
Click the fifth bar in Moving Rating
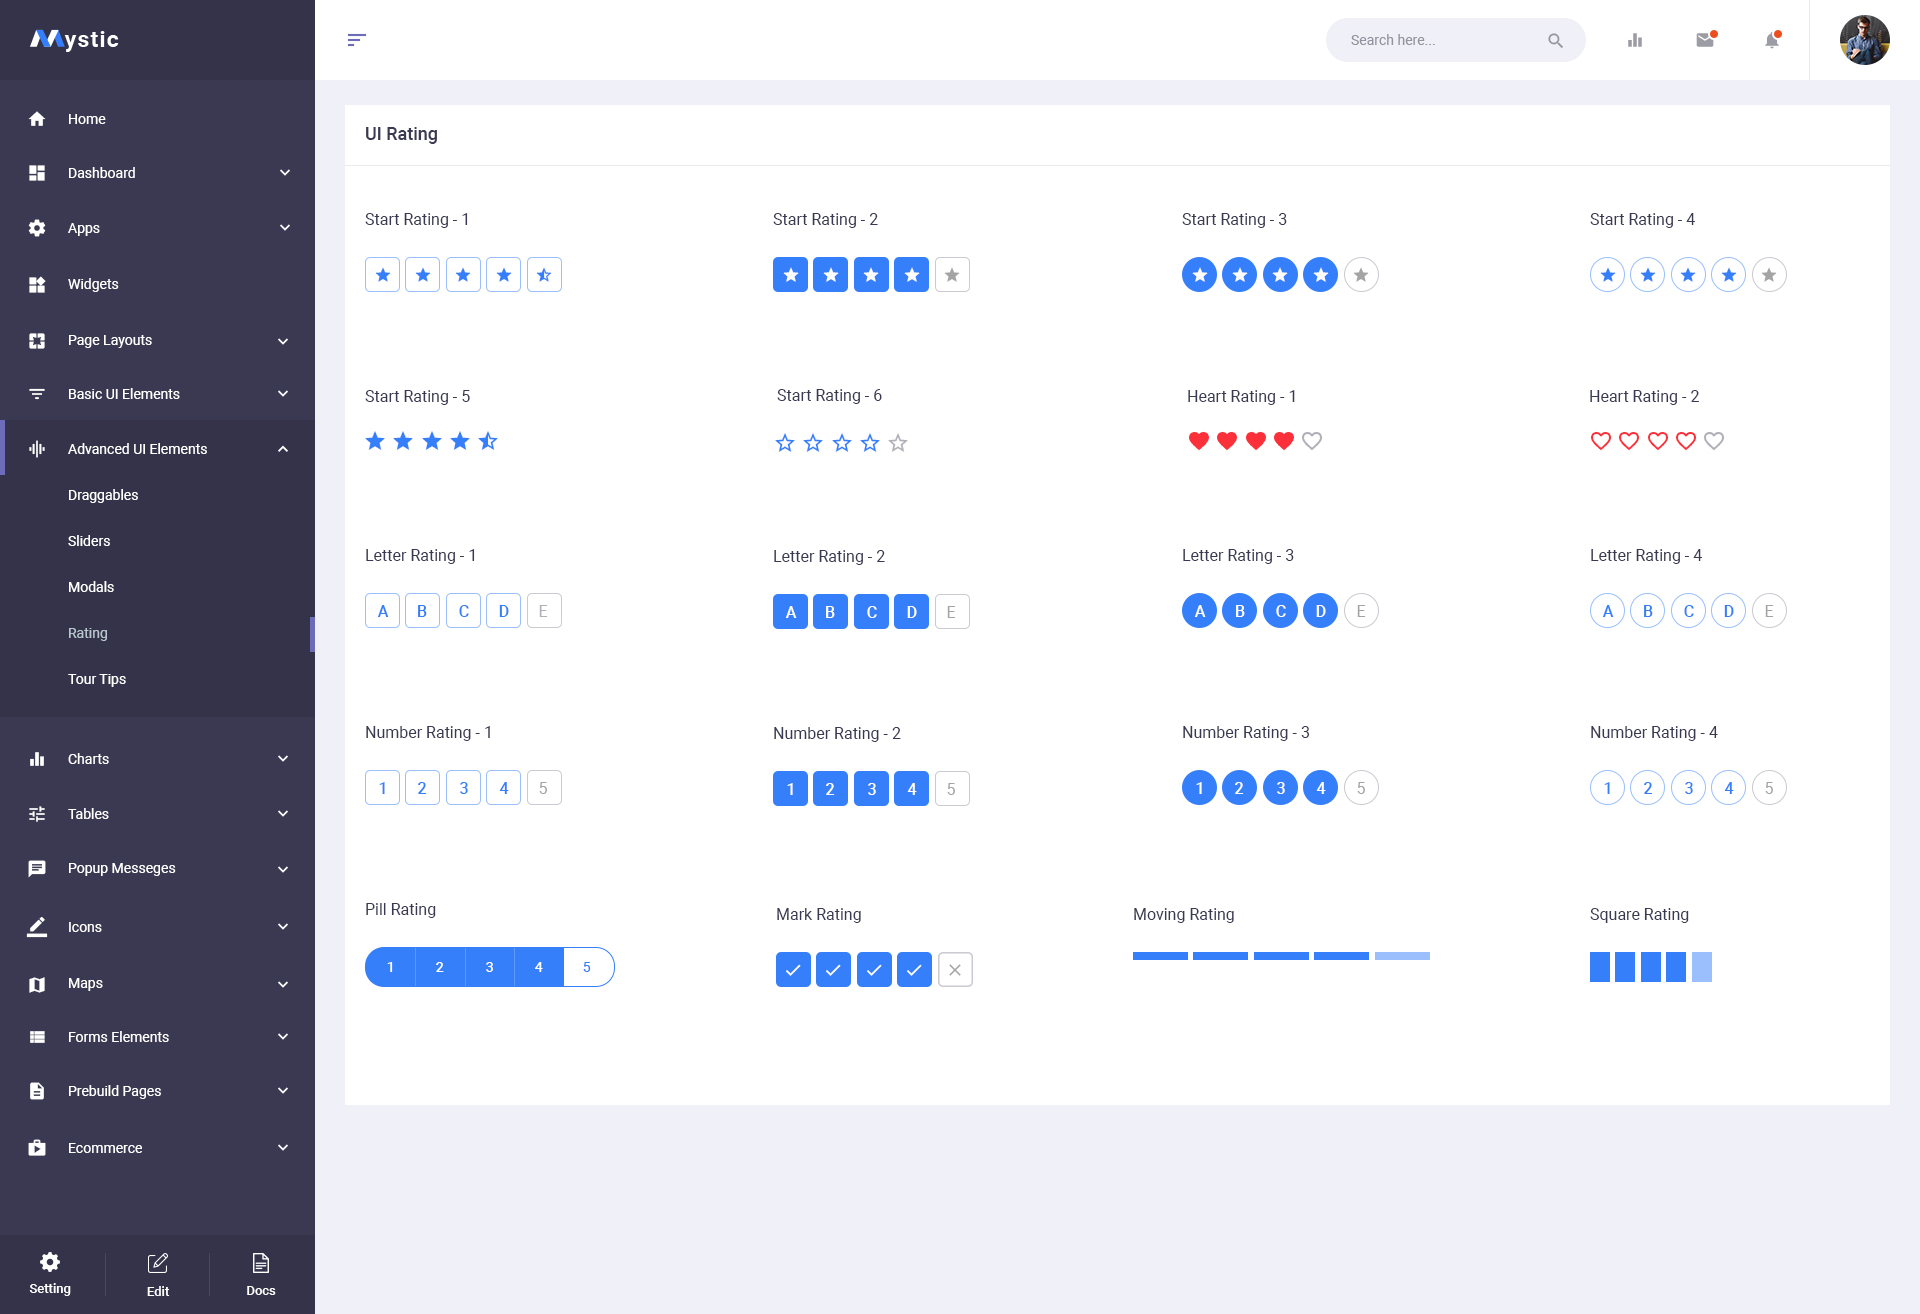click(x=1402, y=956)
